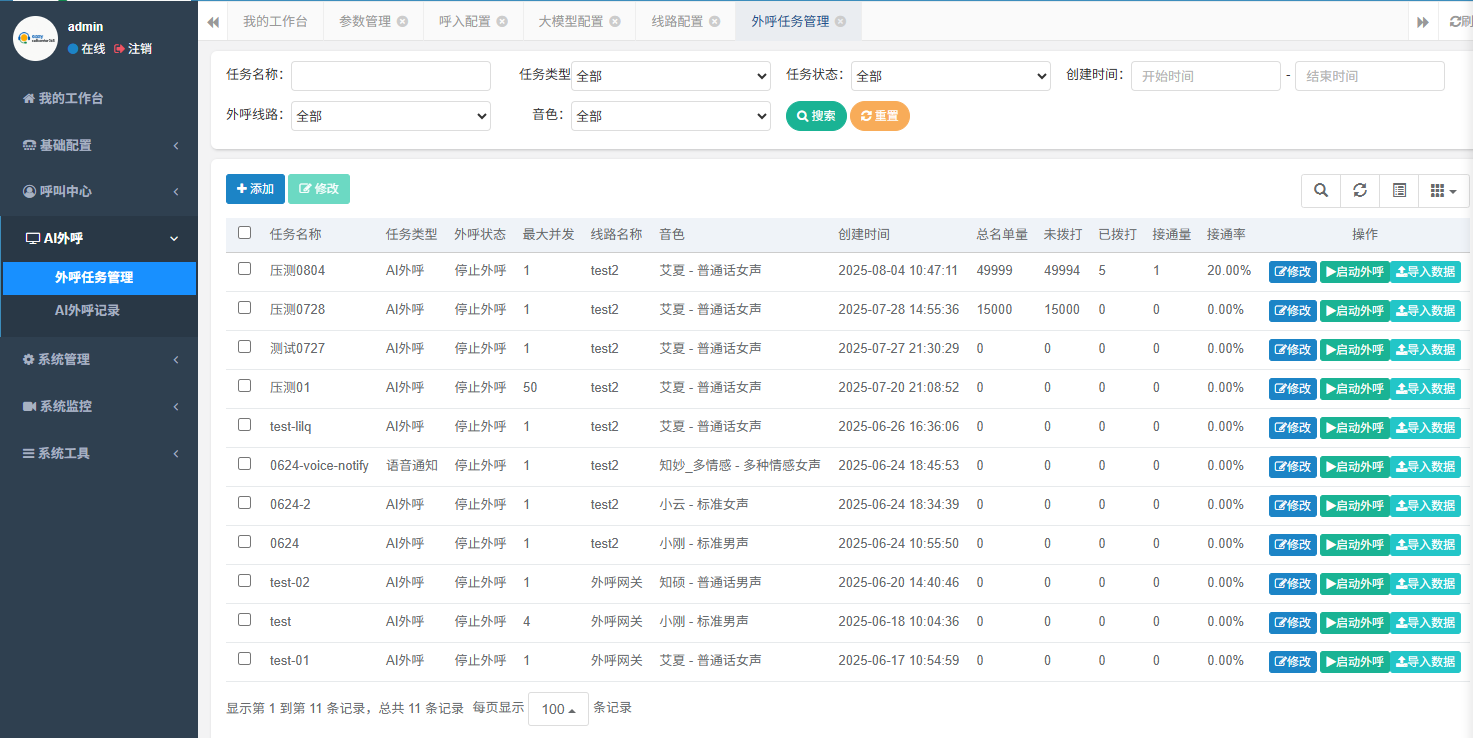The image size is (1473, 738).
Task: Check the box for 压测0804 row
Action: pyautogui.click(x=245, y=269)
